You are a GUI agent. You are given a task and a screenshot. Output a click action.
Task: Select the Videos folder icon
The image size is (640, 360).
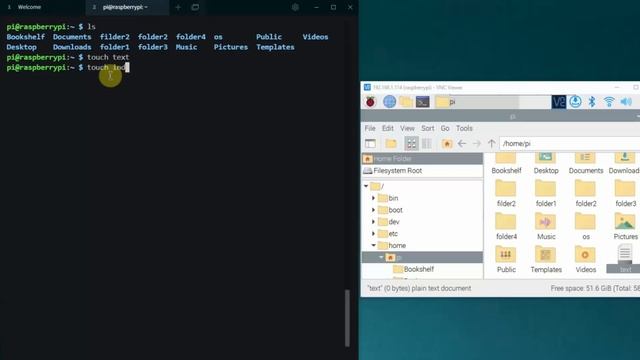coord(586,259)
